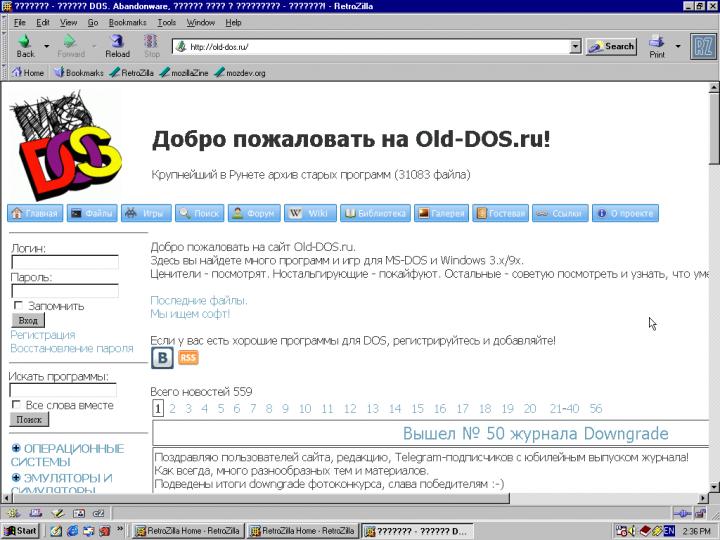720x540 pixels.
Task: Click the horizontal scrollbar thumb
Action: pyautogui.click(x=260, y=498)
